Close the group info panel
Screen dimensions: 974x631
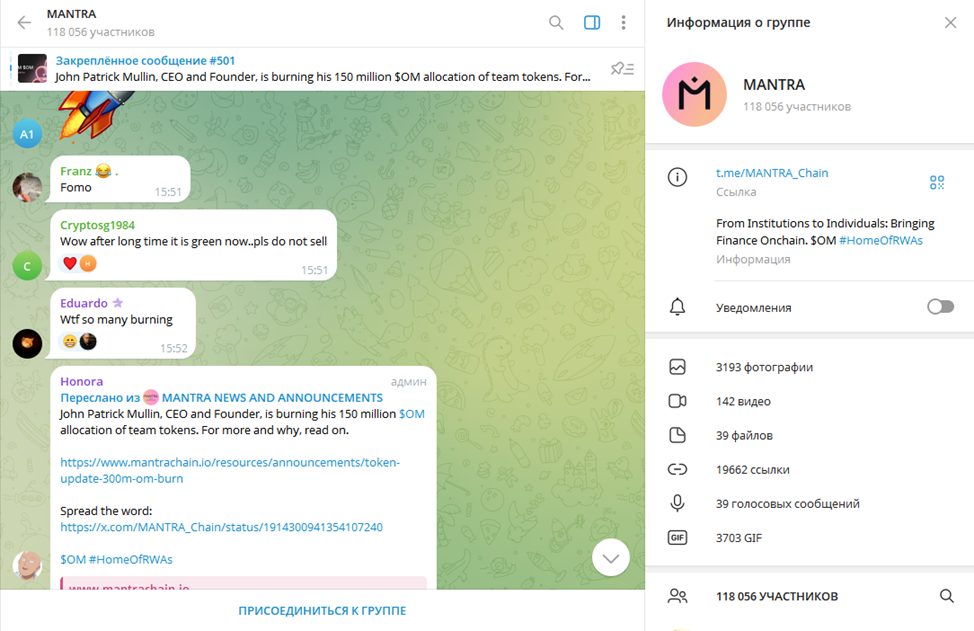point(950,23)
